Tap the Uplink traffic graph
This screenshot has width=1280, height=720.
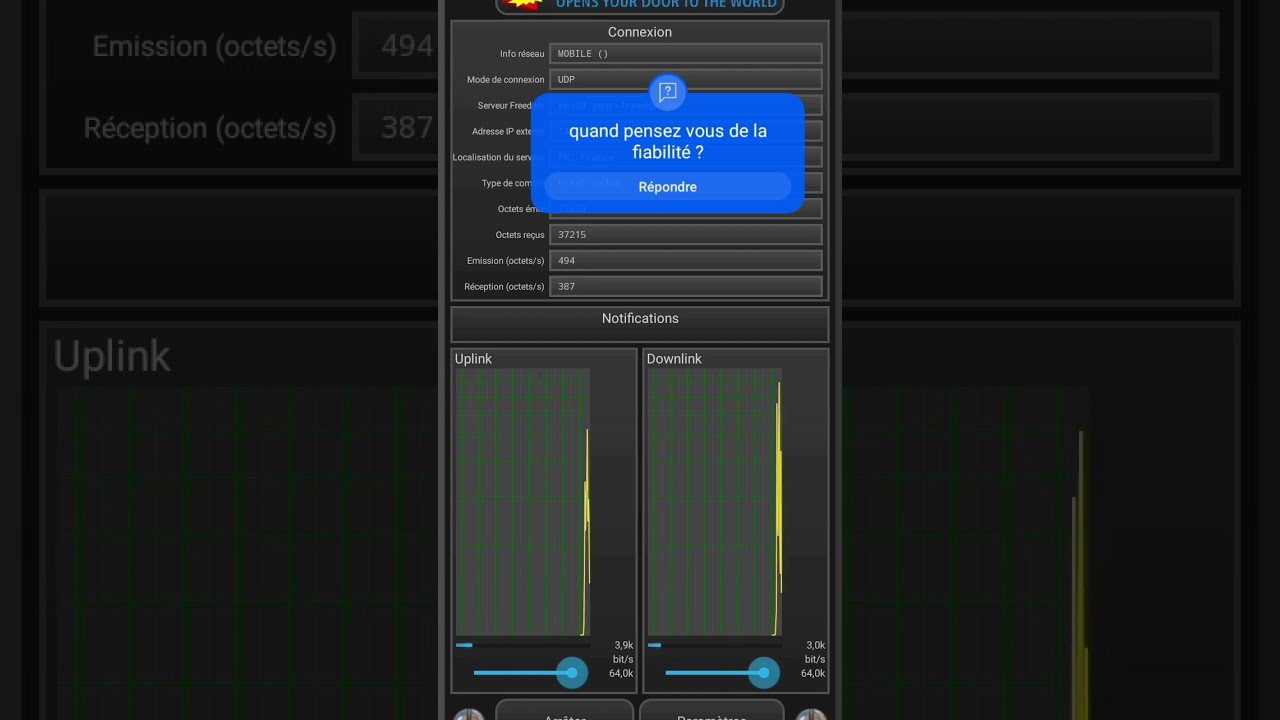click(523, 502)
